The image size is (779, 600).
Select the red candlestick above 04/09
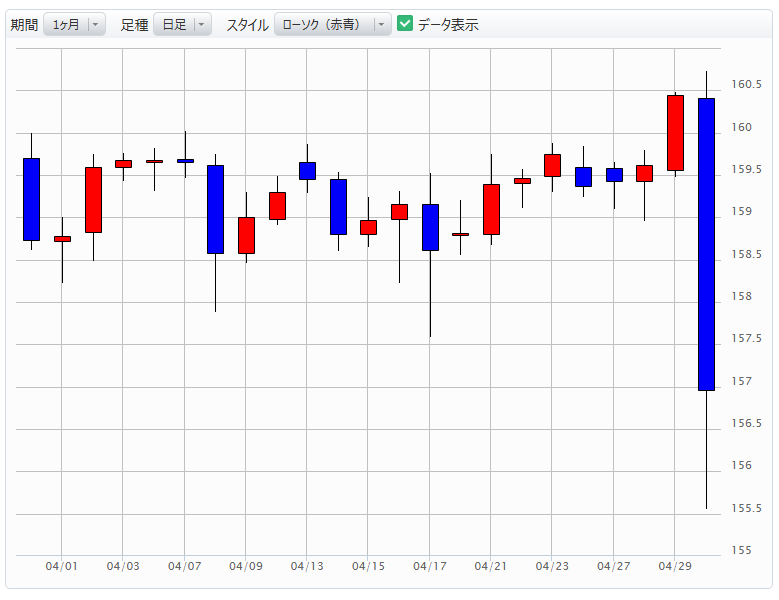246,235
